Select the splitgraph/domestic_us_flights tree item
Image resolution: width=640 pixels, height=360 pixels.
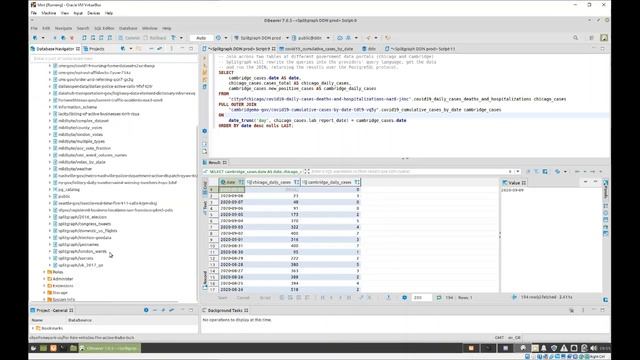[88, 231]
